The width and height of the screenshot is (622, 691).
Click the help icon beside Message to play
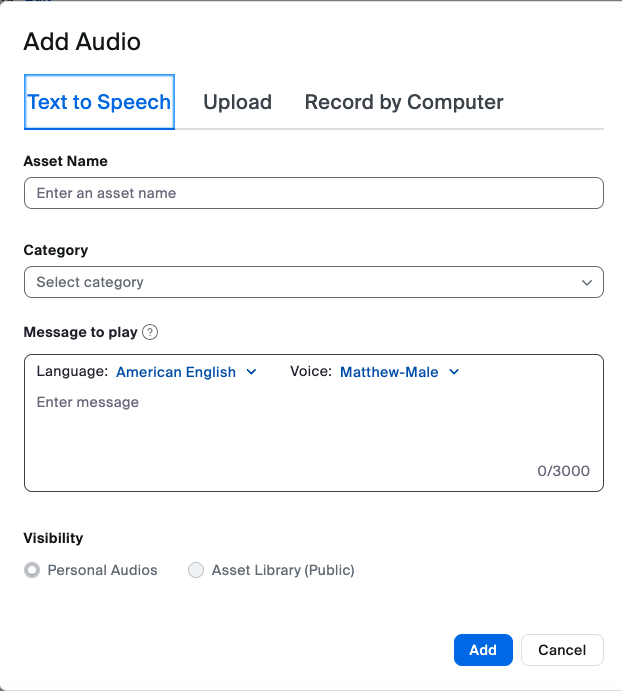151,333
